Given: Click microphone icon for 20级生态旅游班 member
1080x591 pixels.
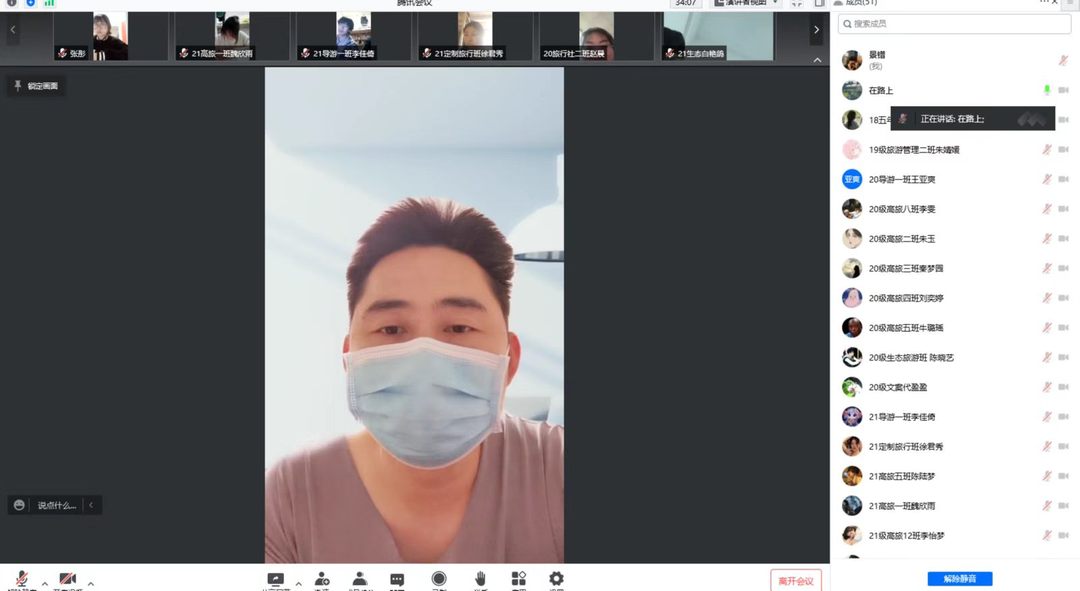Looking at the screenshot, I should click(1047, 357).
